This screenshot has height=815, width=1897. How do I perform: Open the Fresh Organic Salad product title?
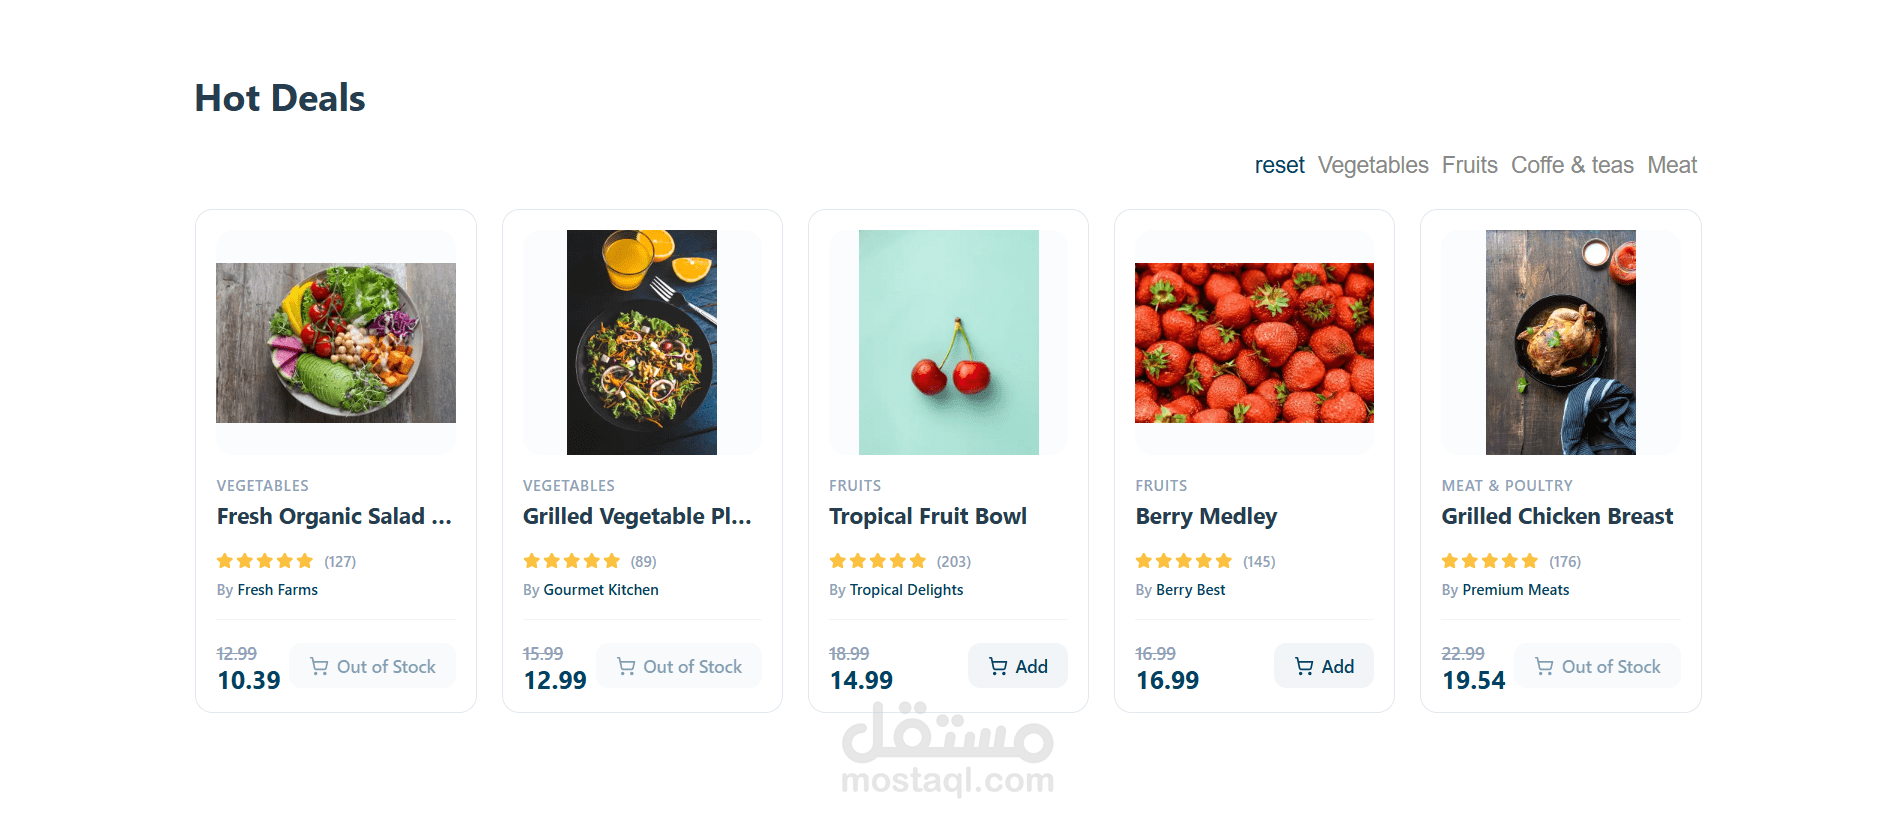click(335, 516)
